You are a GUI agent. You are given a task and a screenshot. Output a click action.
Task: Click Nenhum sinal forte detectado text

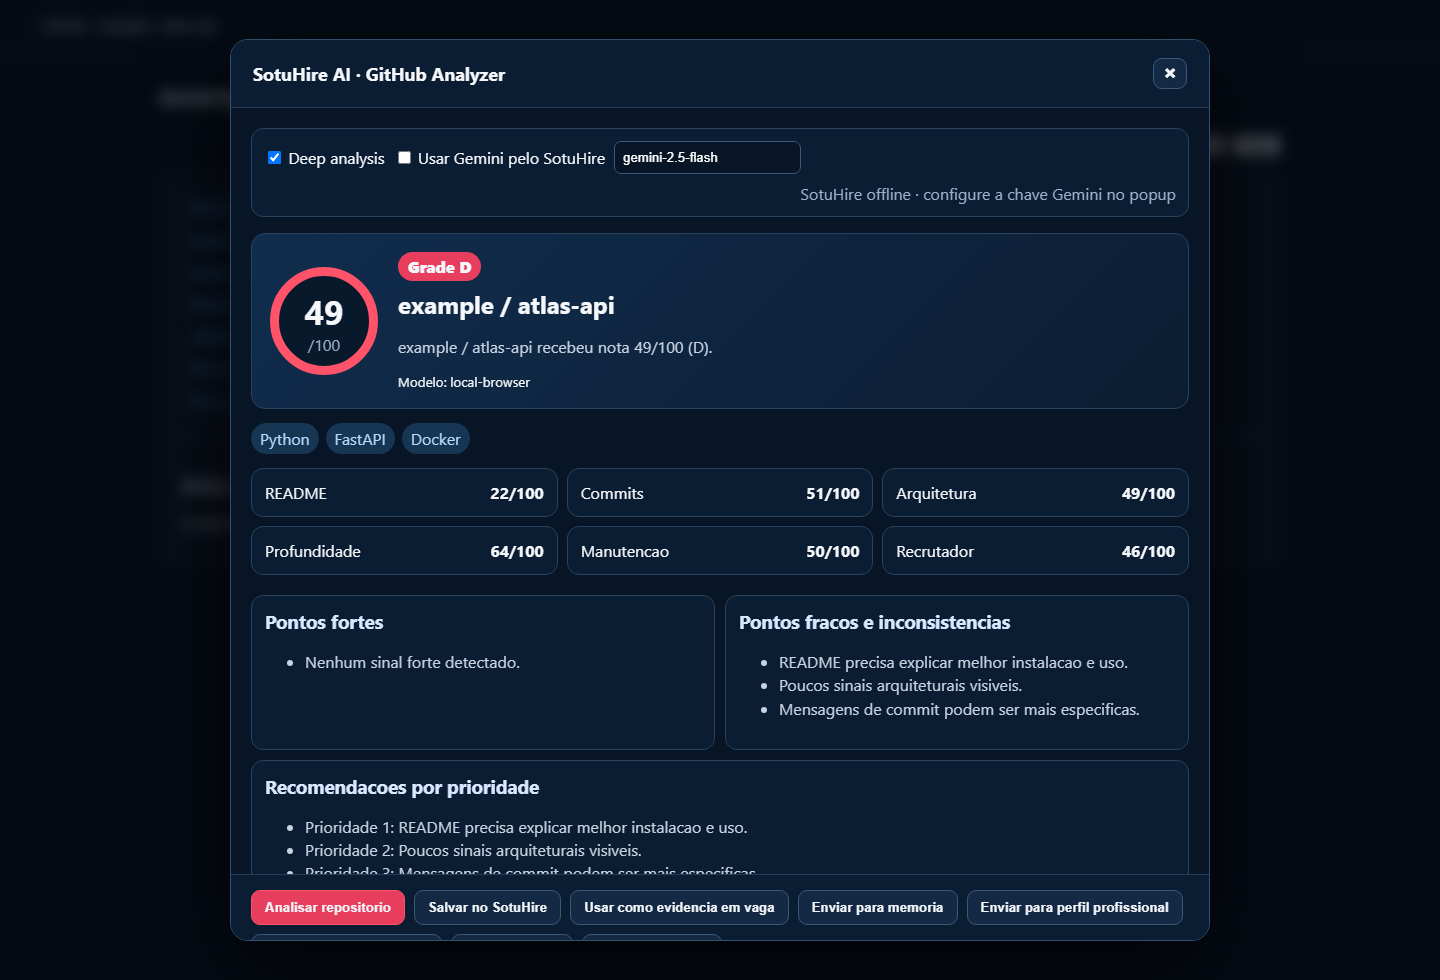412,662
